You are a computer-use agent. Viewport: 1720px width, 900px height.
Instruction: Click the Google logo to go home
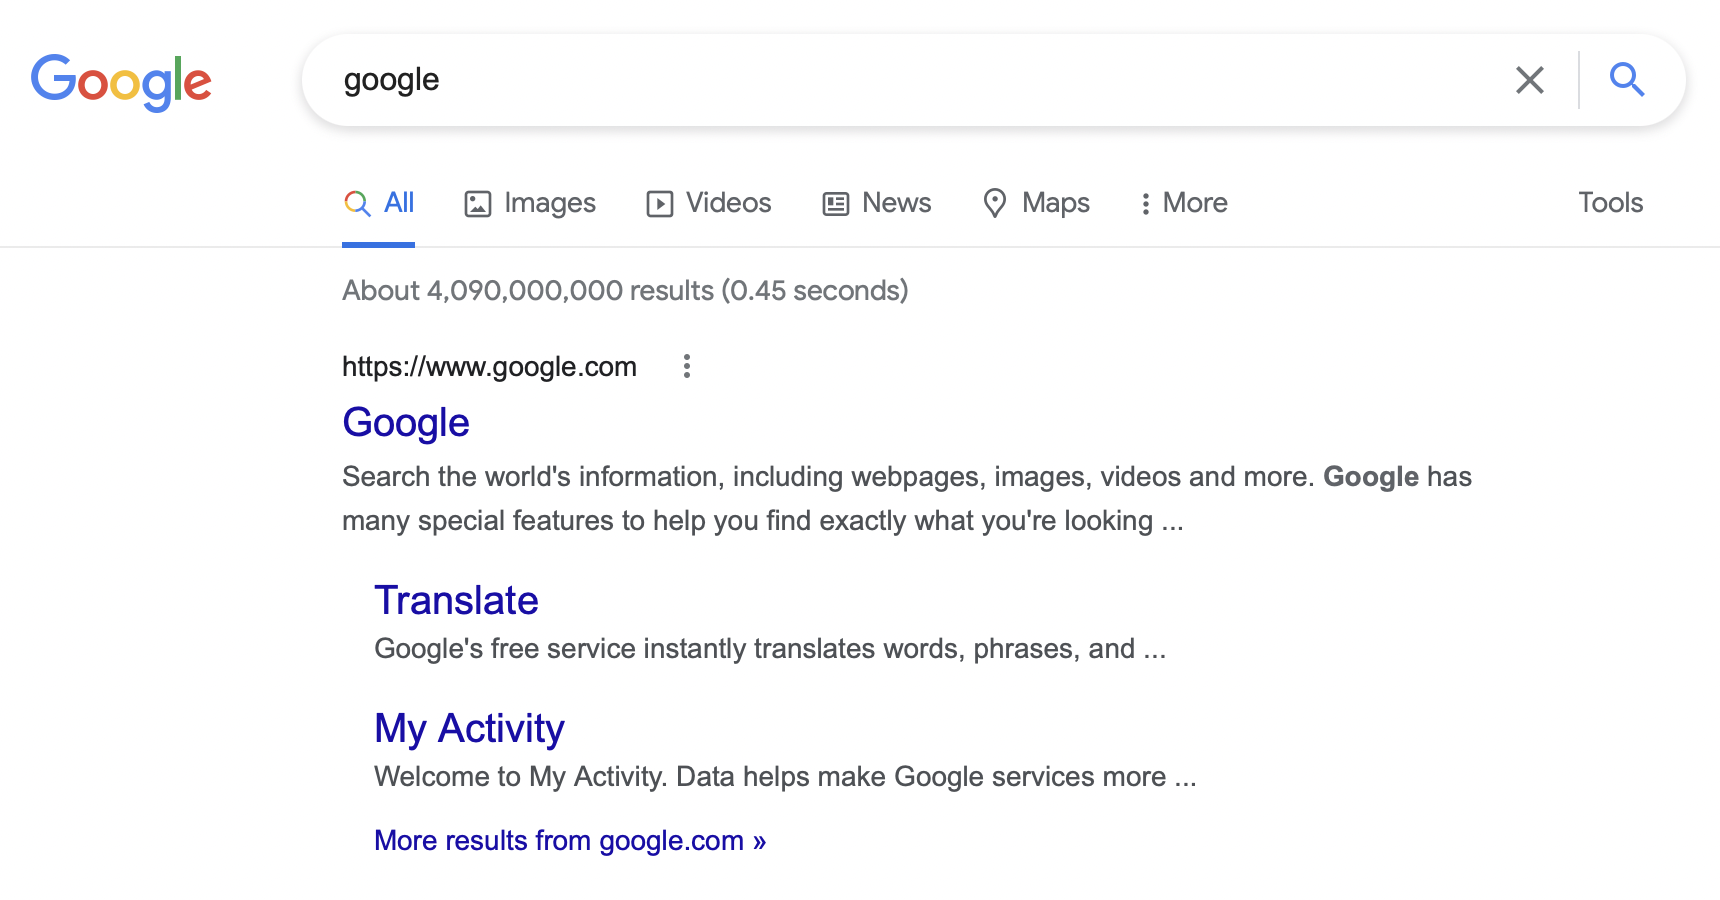(x=121, y=81)
